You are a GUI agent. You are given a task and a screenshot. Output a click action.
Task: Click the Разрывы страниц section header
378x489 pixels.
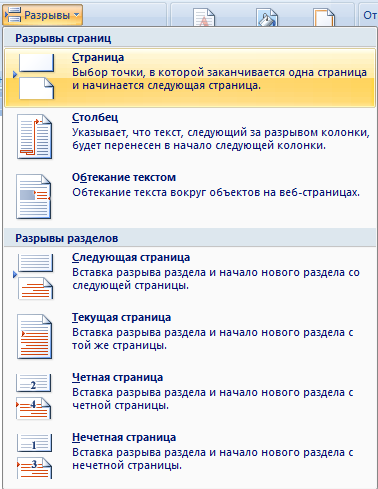tap(63, 38)
